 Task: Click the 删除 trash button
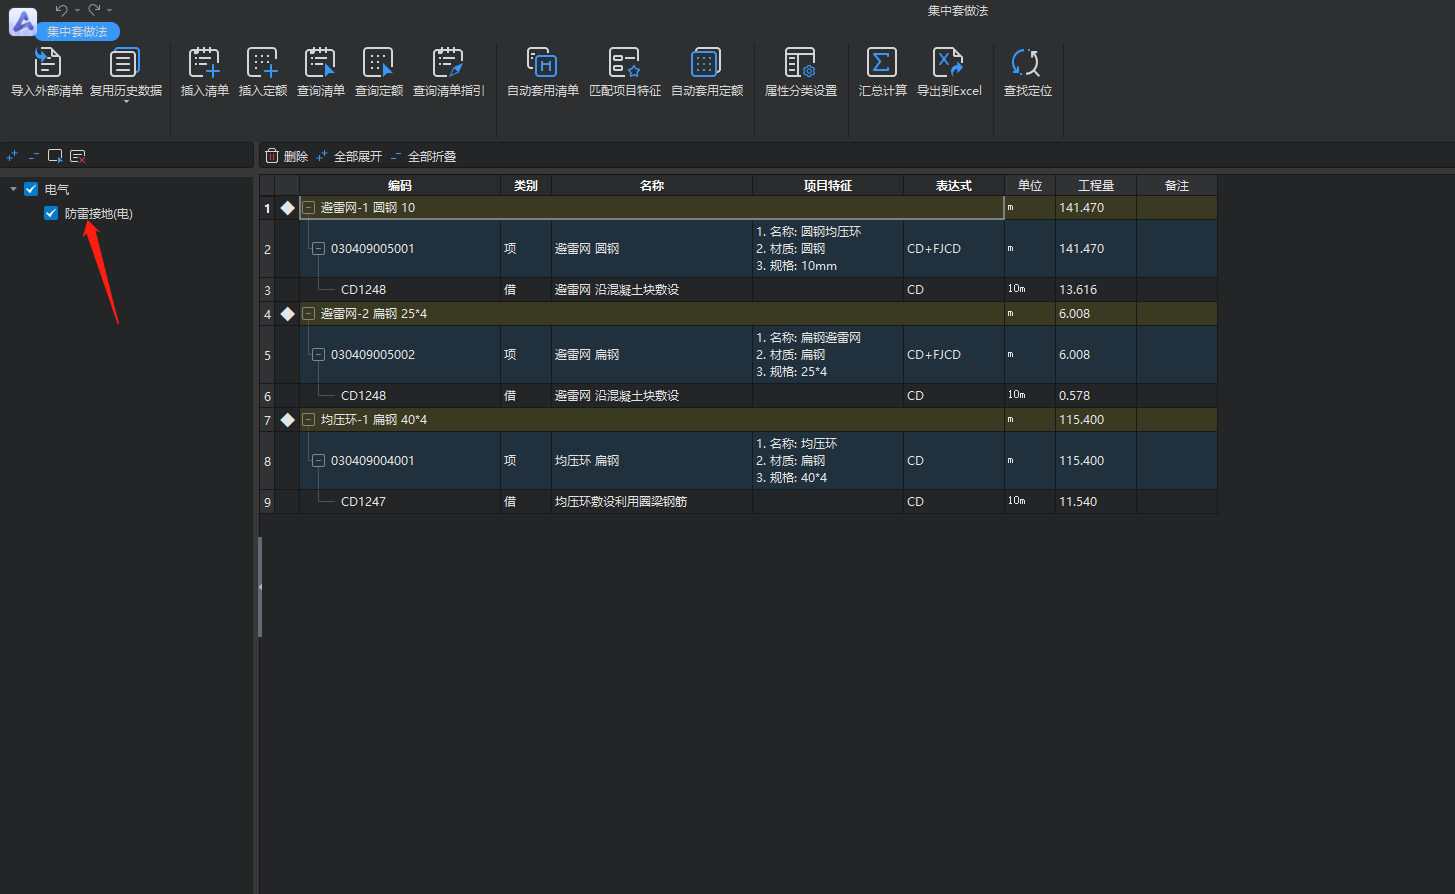coord(286,156)
